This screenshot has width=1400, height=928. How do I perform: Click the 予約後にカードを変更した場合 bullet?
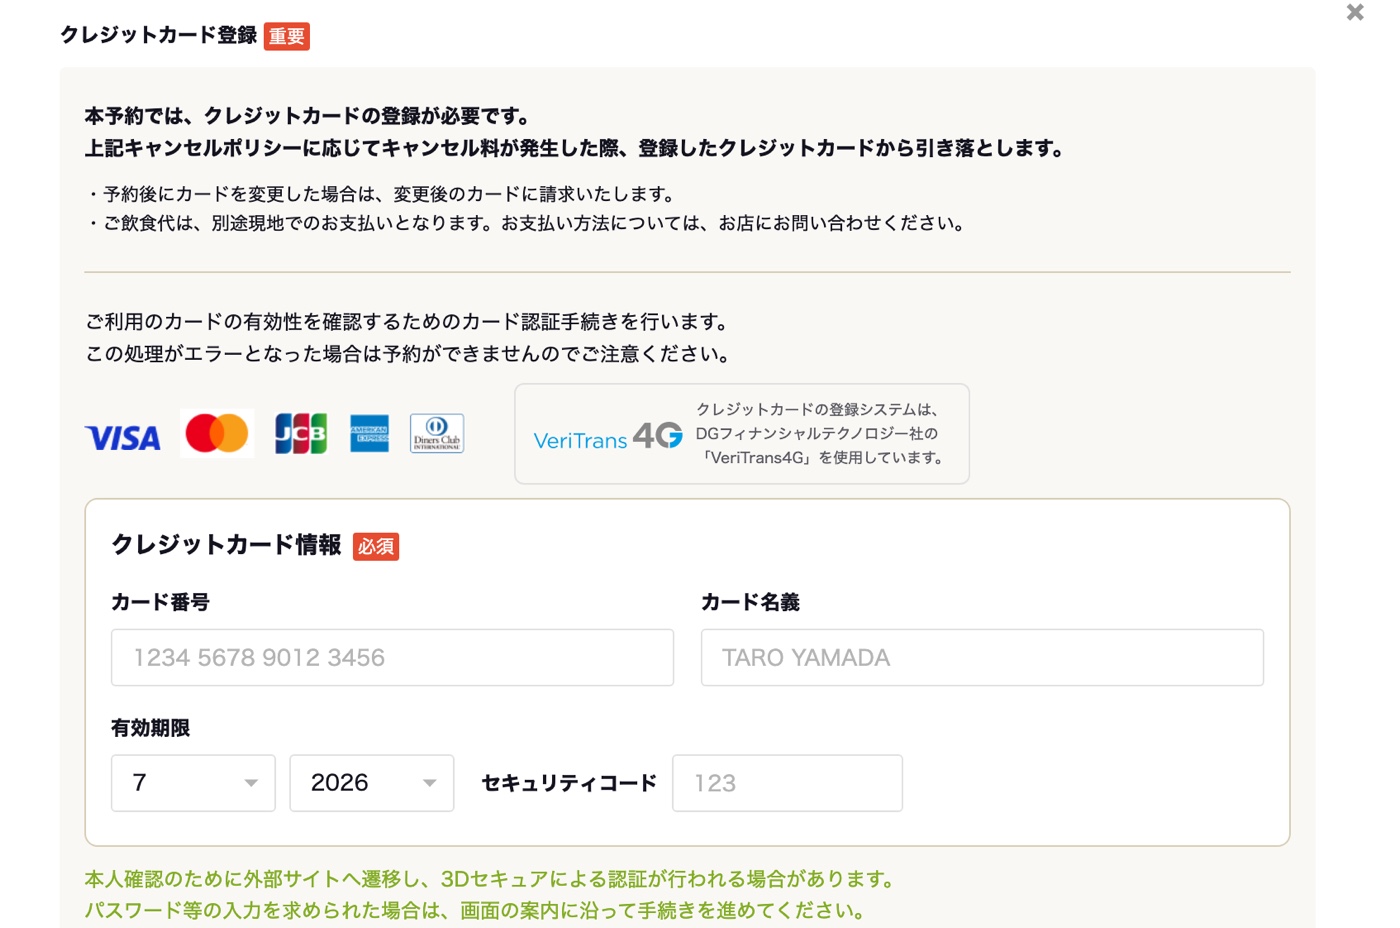point(384,194)
